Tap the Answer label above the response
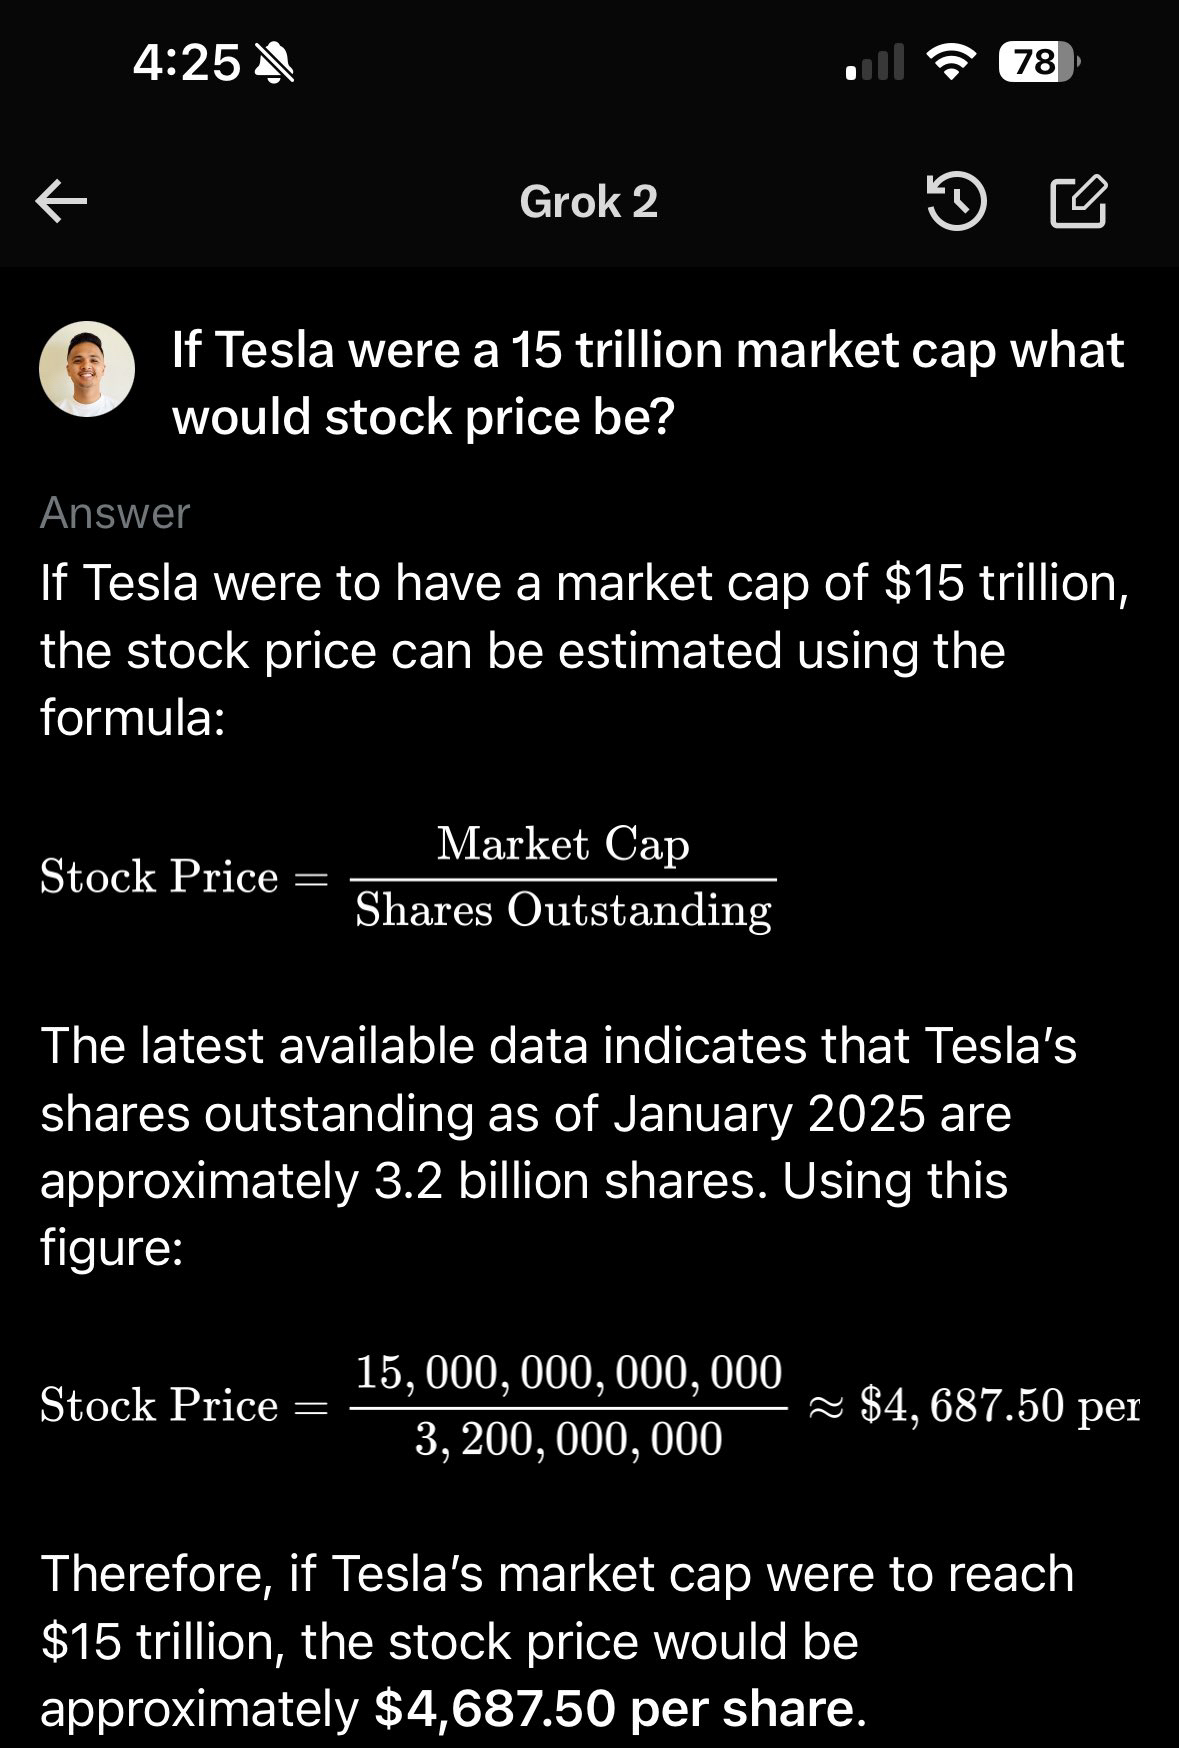This screenshot has width=1179, height=1748. pyautogui.click(x=114, y=513)
